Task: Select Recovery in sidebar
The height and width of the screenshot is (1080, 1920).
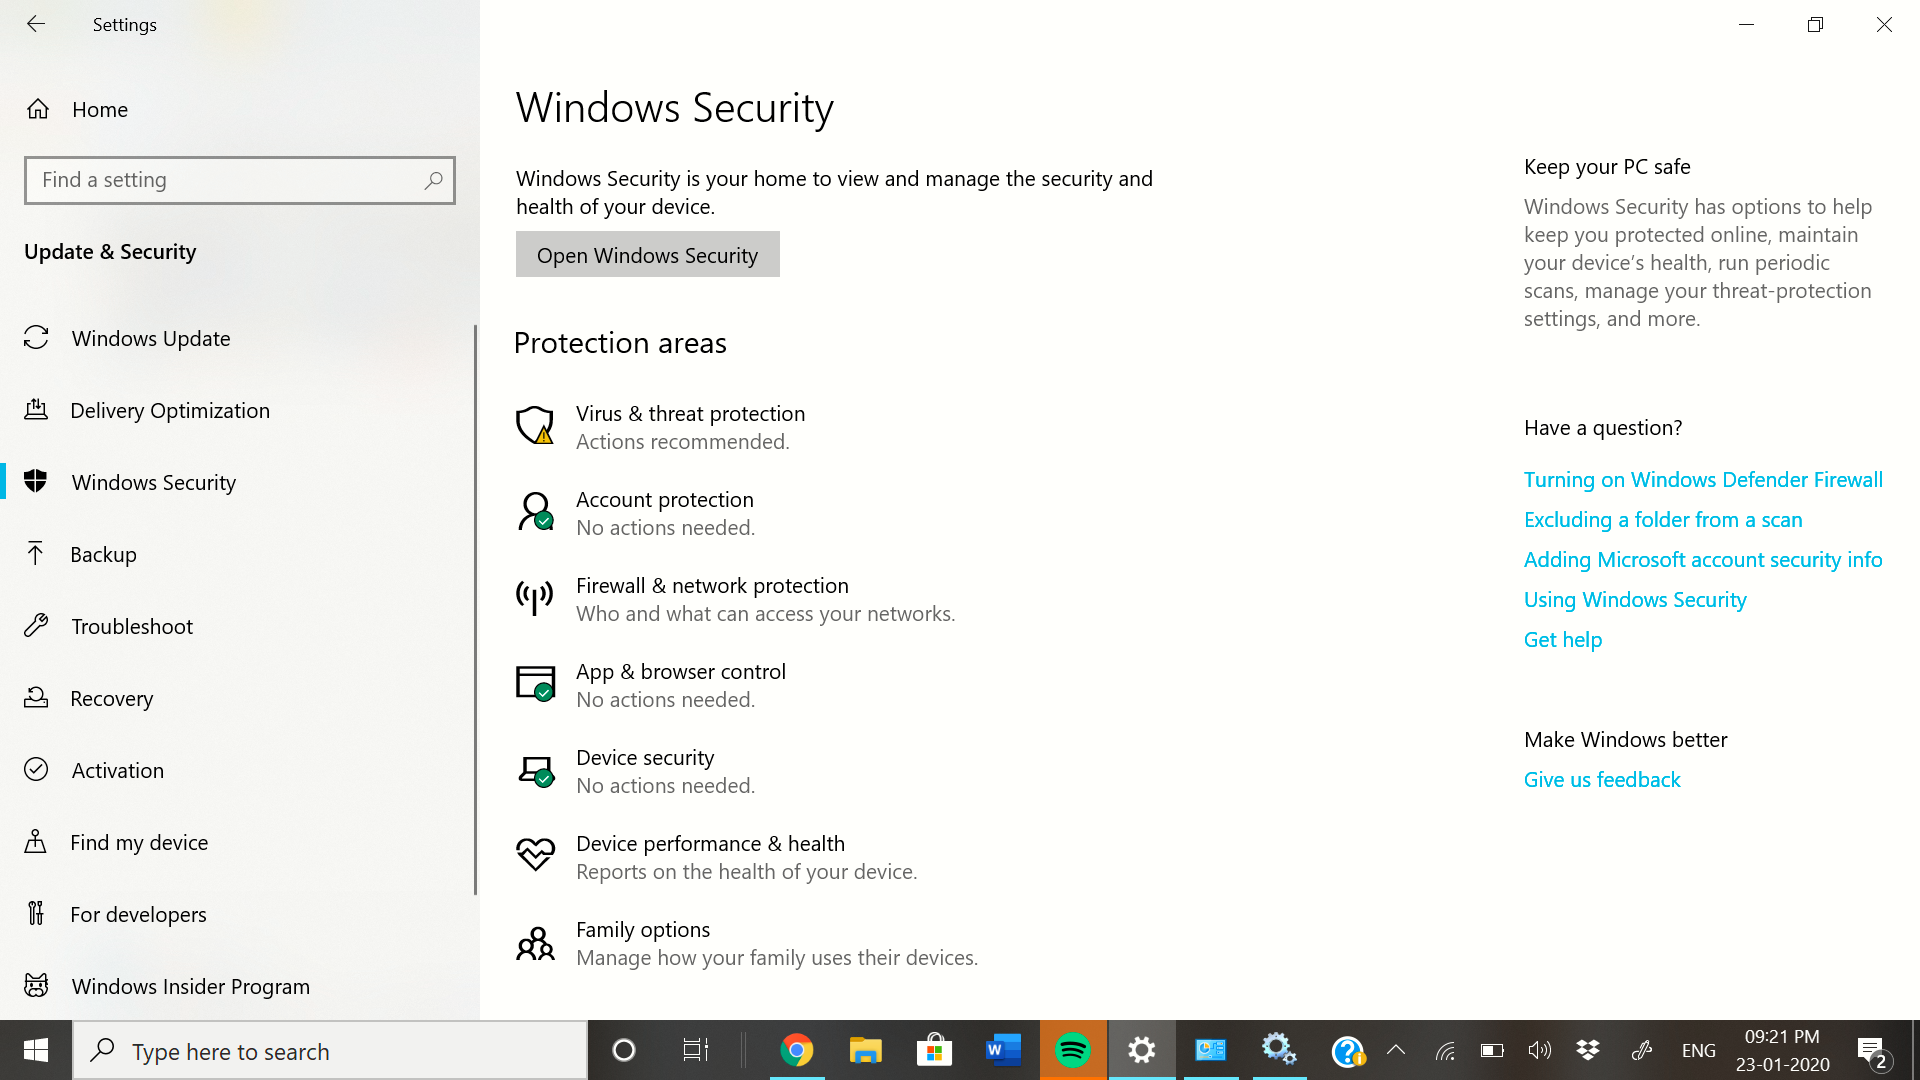Action: [x=112, y=698]
